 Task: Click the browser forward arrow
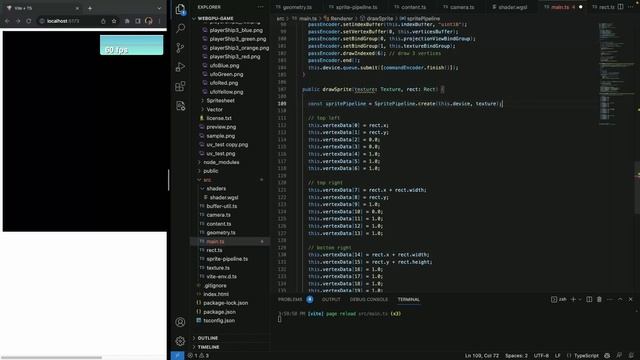pyautogui.click(x=18, y=21)
